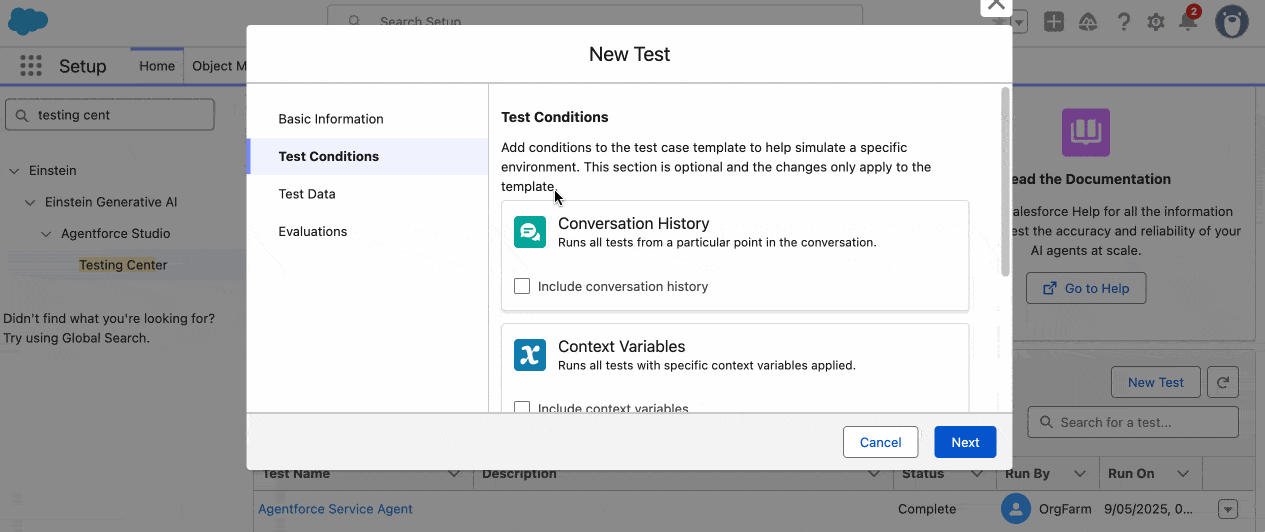Screen dimensions: 1265x532
Task: Open the user profile avatar
Action: [x=1231, y=21]
